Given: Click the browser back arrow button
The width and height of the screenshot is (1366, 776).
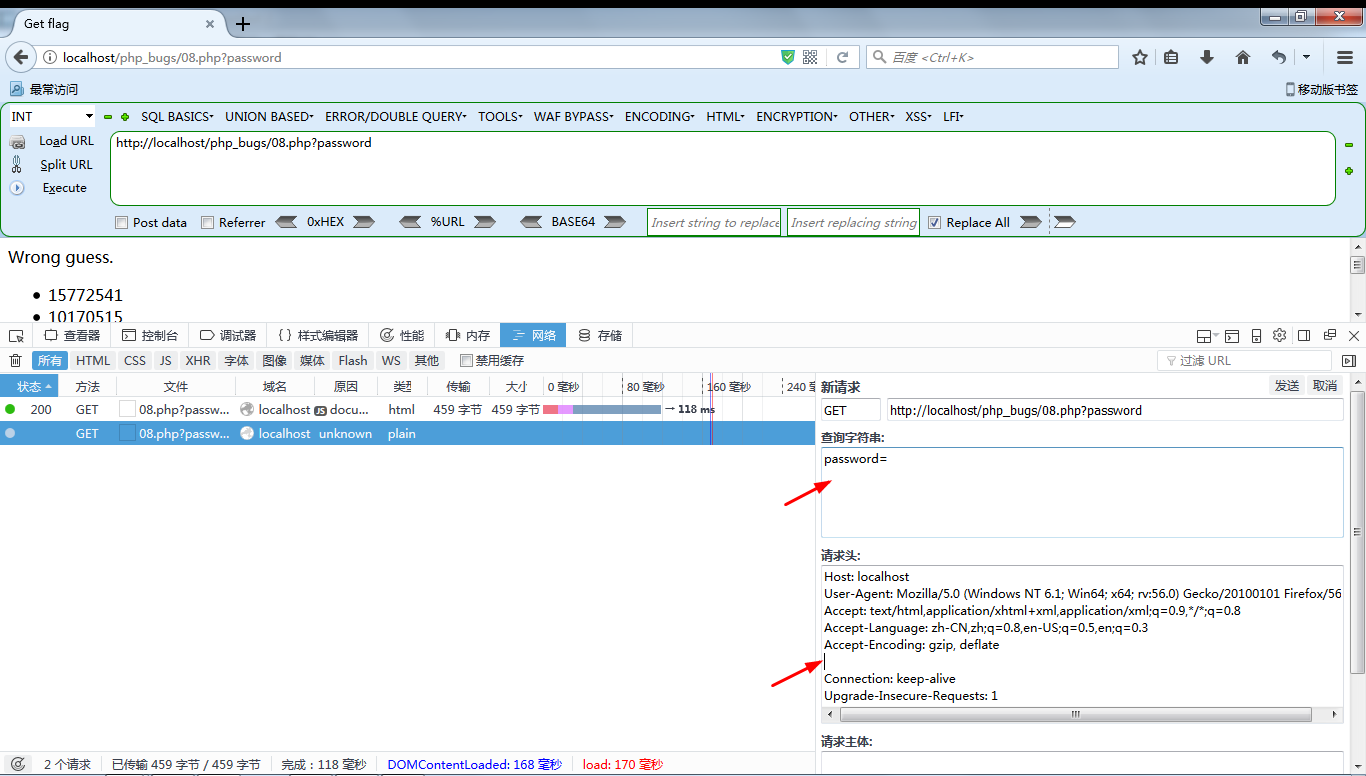Looking at the screenshot, I should point(21,57).
